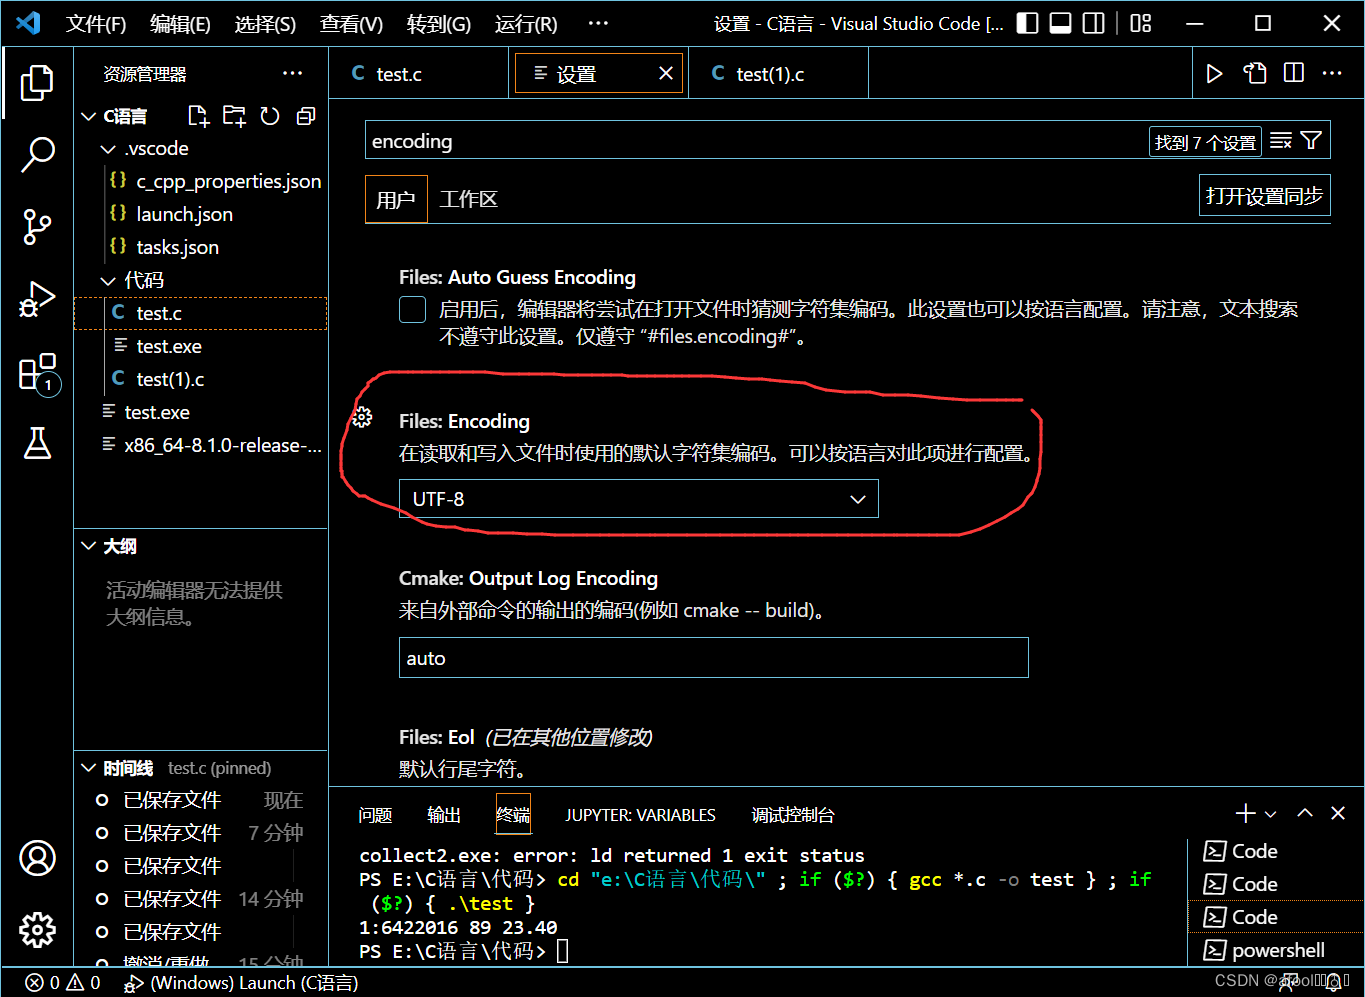Viewport: 1365px width, 997px height.
Task: Collapse the C语言 root folder
Action: [89, 116]
